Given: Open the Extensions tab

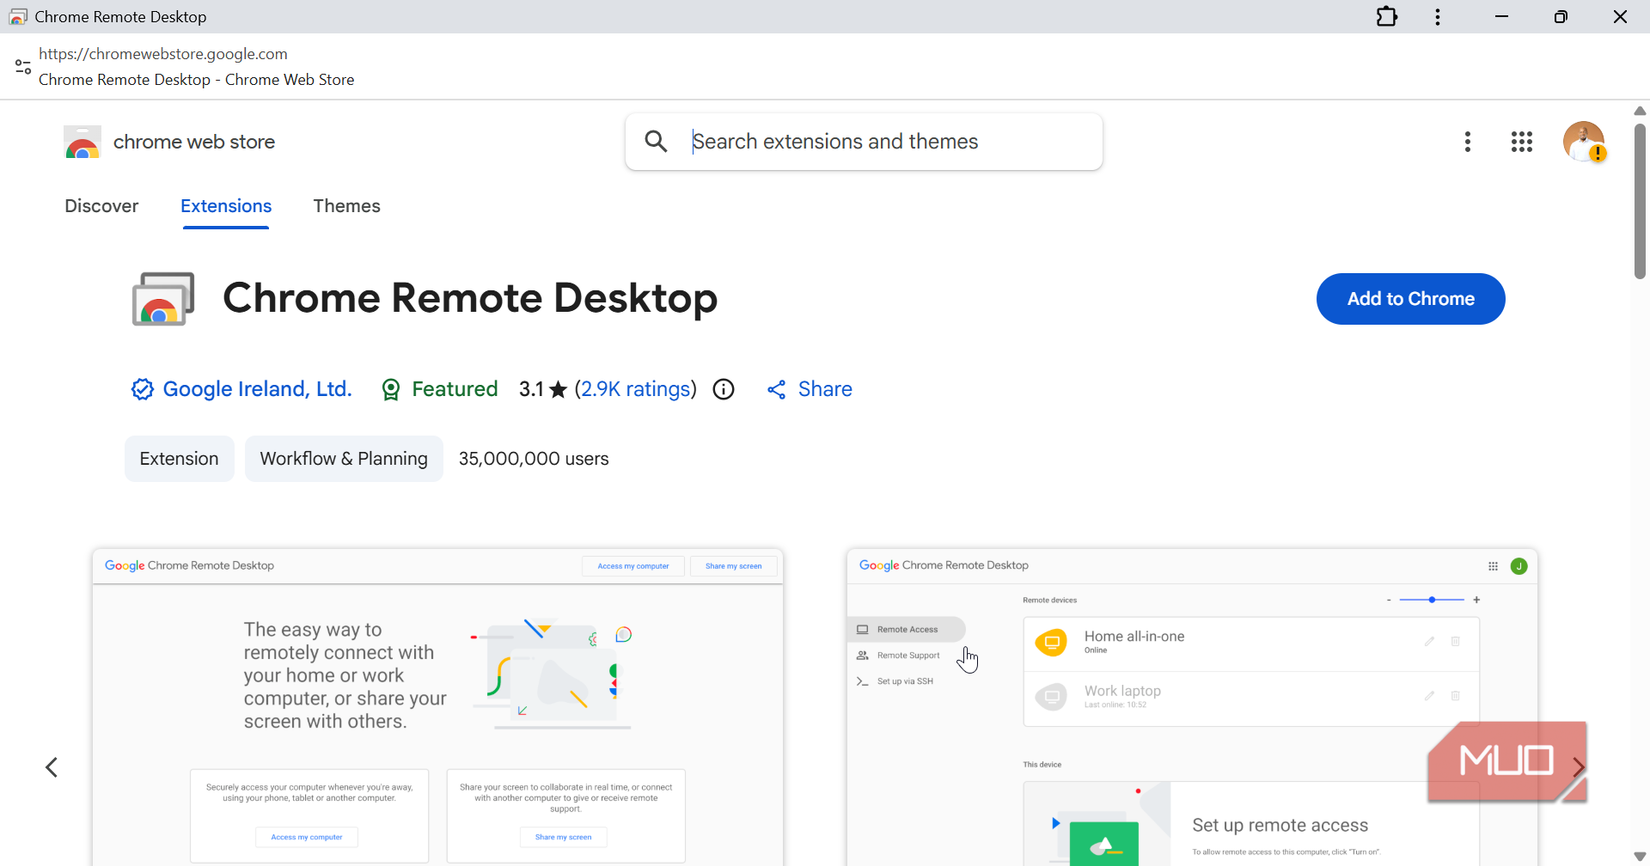Looking at the screenshot, I should click(x=226, y=206).
